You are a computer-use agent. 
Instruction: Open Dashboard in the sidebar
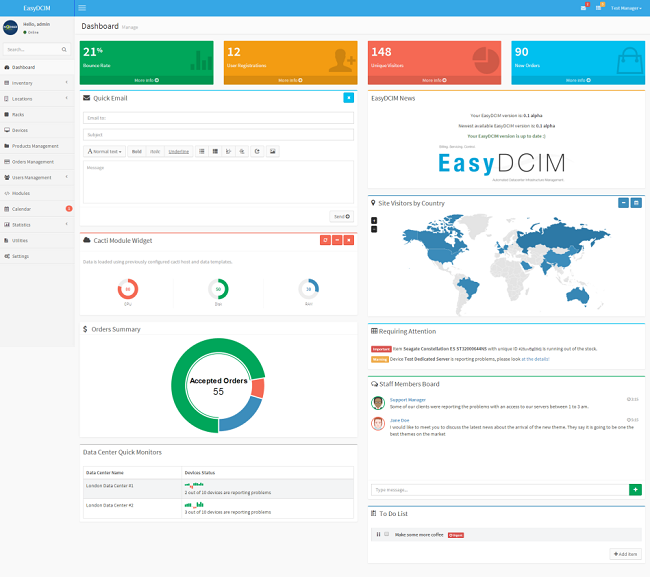pyautogui.click(x=37, y=67)
